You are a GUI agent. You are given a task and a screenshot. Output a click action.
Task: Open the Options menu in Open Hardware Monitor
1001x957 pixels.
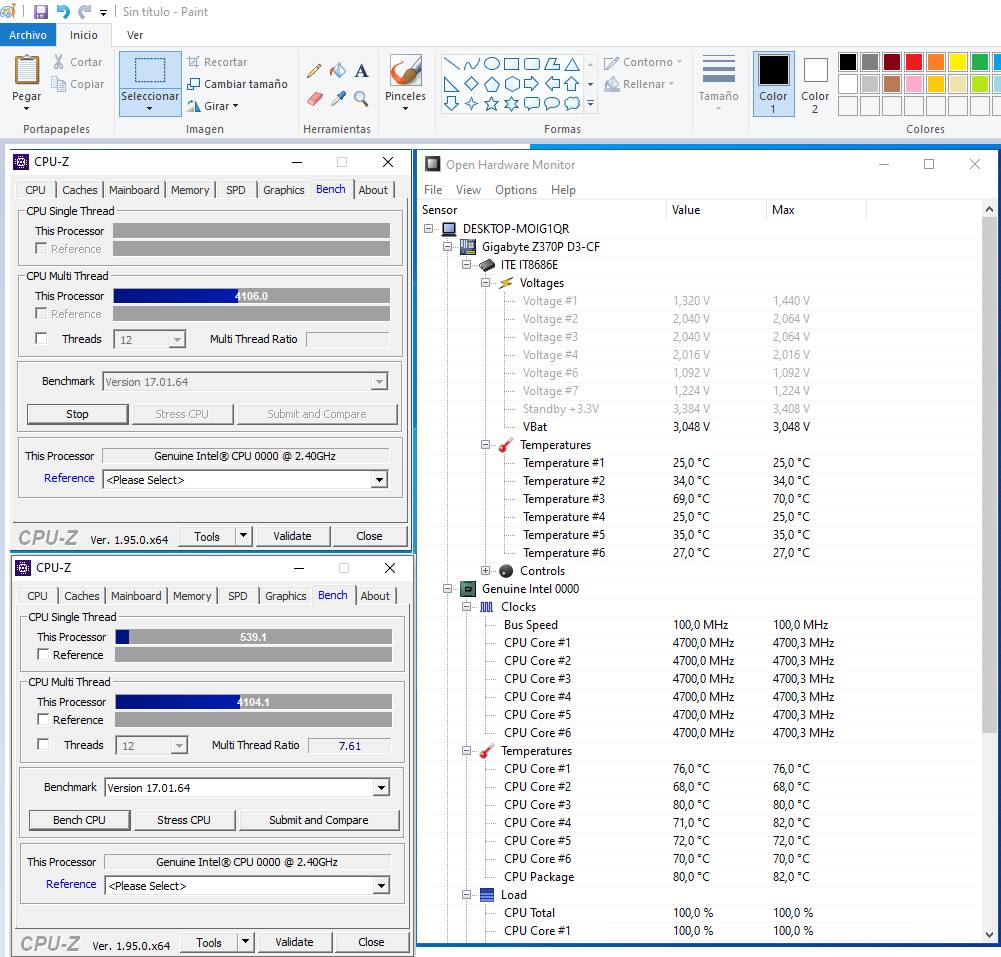coord(515,190)
